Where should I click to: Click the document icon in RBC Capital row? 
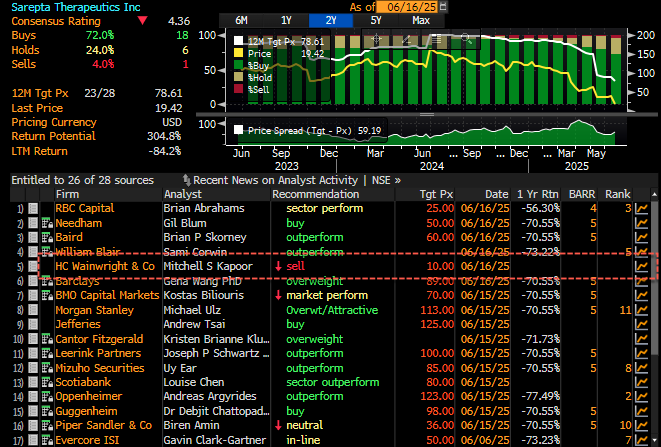[x=33, y=208]
